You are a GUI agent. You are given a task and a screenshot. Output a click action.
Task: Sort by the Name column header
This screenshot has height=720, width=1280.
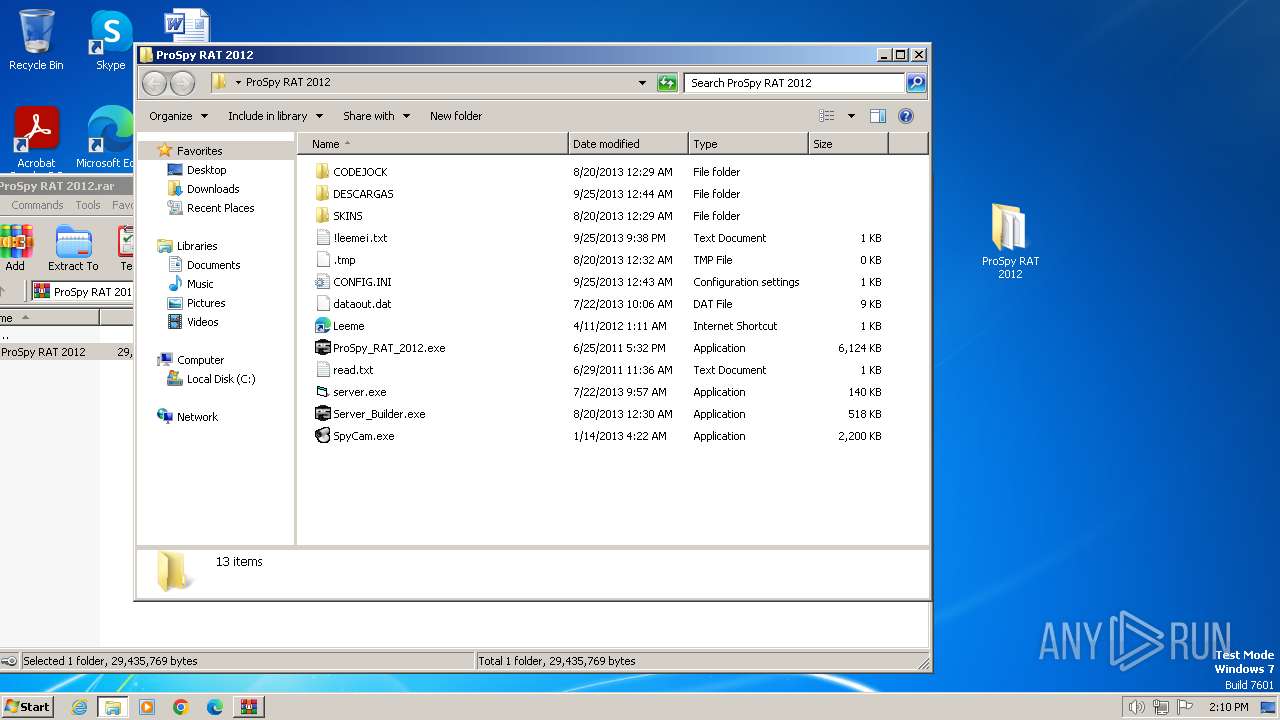pyautogui.click(x=433, y=144)
